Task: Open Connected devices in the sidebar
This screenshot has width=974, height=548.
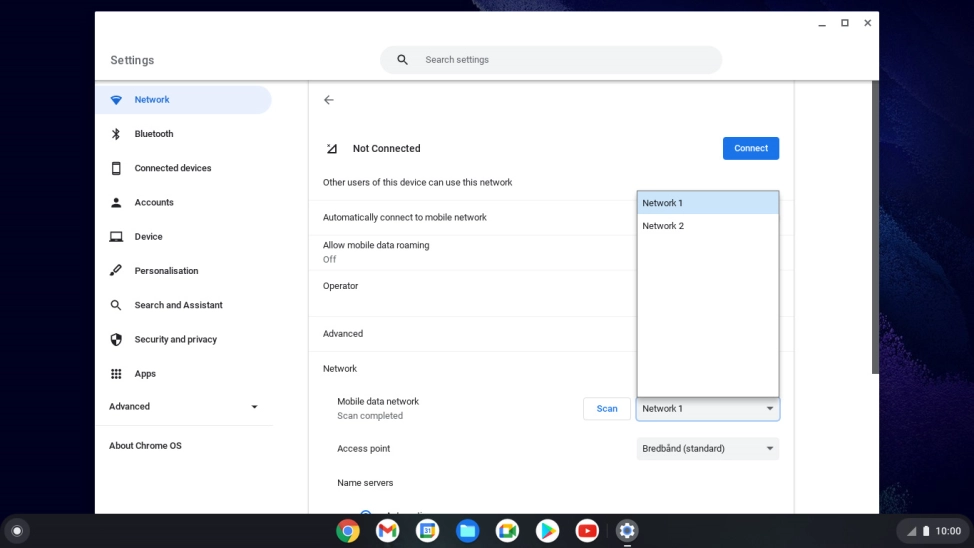Action: point(172,168)
